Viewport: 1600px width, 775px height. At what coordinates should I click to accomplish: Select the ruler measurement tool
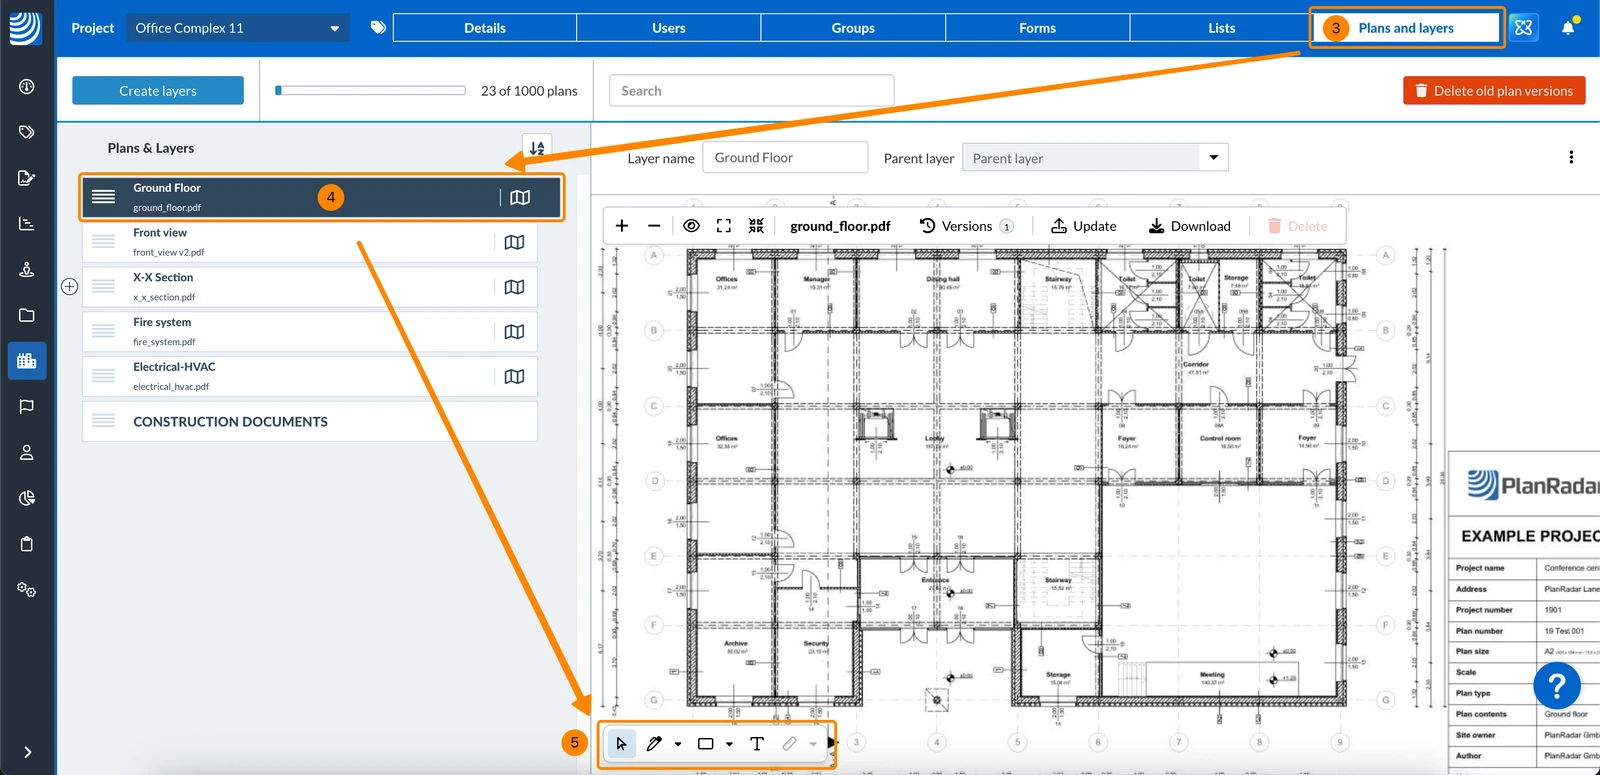[789, 743]
